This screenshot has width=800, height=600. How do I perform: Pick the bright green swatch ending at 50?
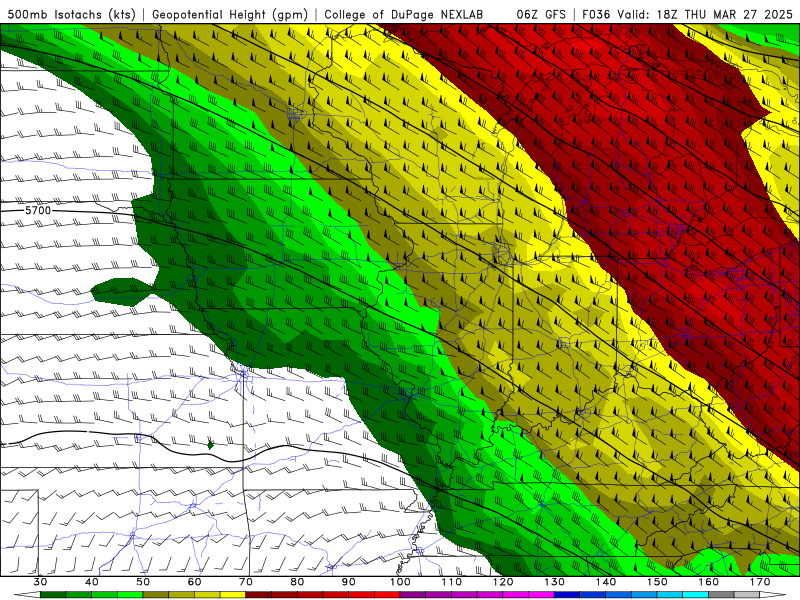tap(130, 595)
